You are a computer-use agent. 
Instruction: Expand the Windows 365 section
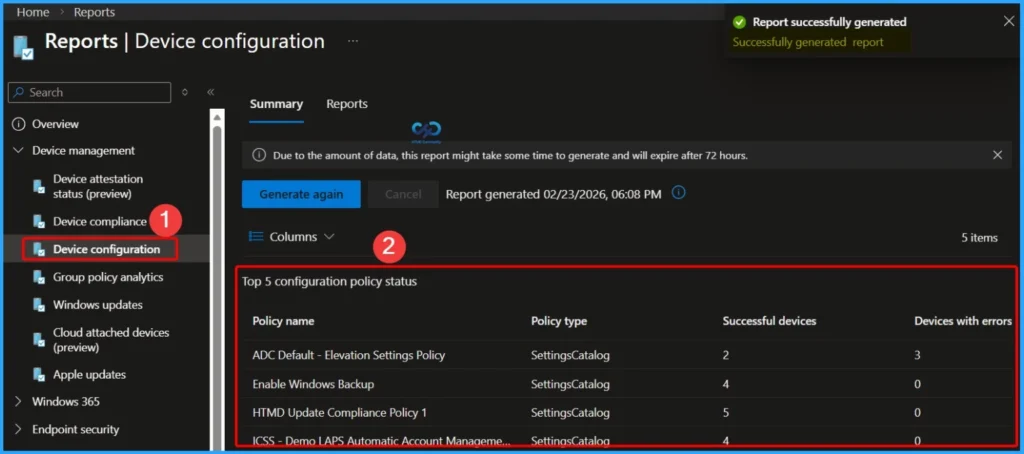click(x=18, y=402)
